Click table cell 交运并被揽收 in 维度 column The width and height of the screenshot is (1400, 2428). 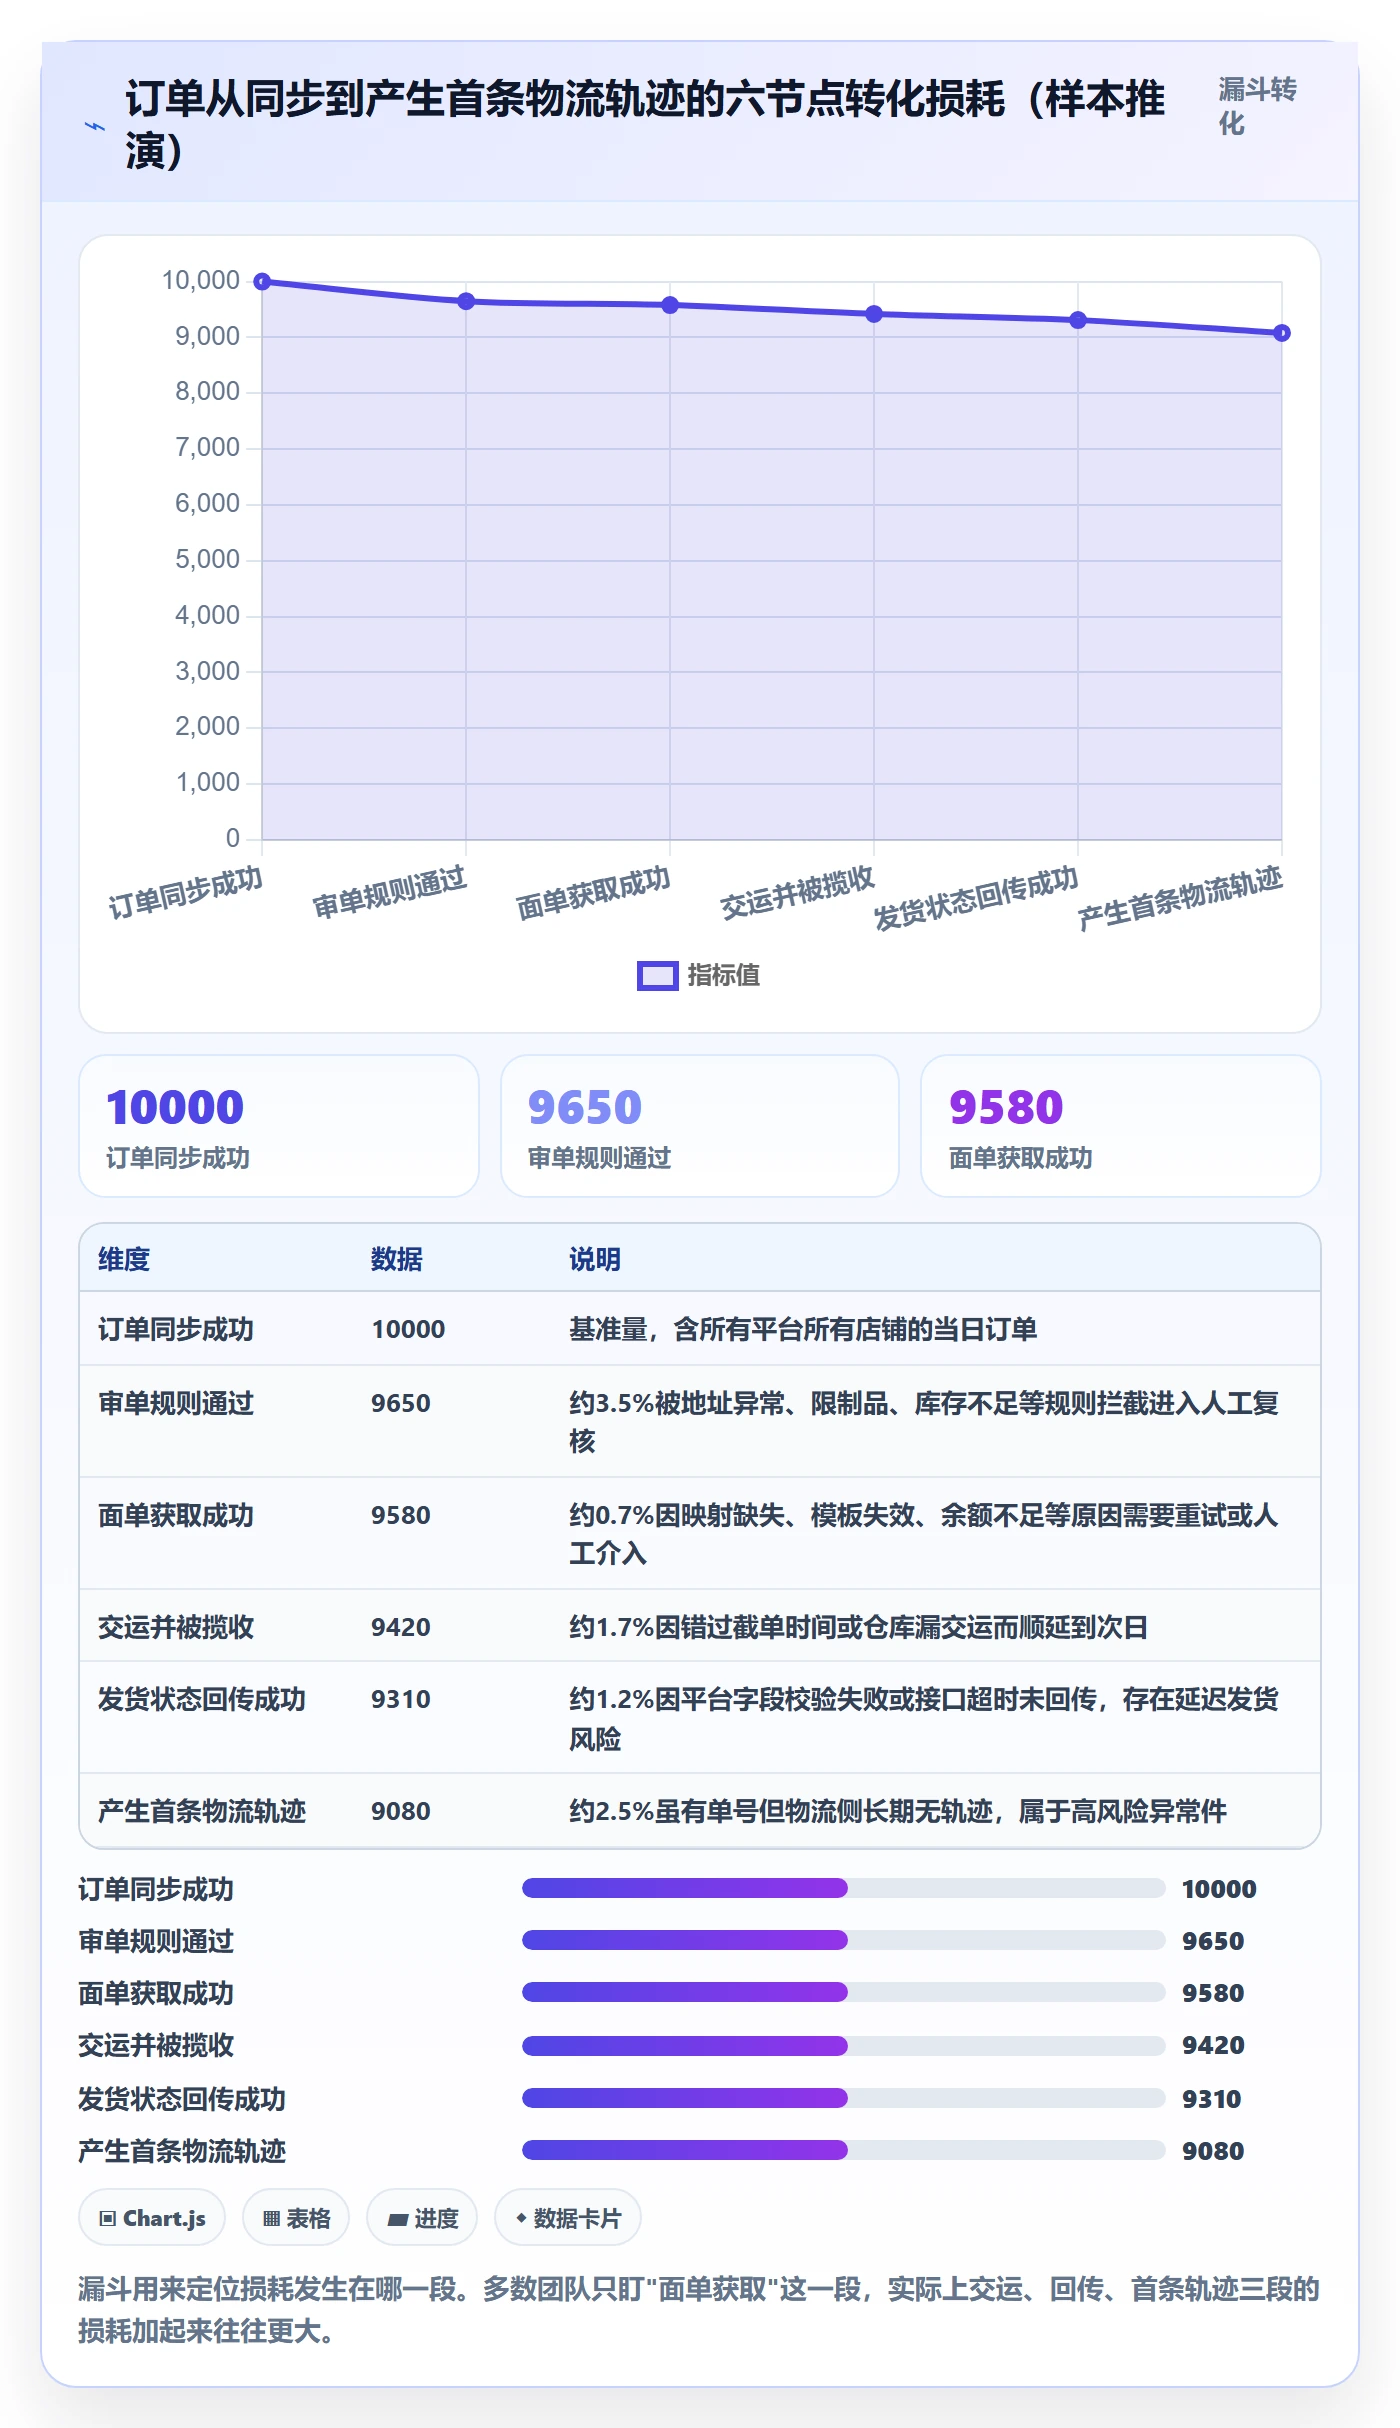(176, 1627)
